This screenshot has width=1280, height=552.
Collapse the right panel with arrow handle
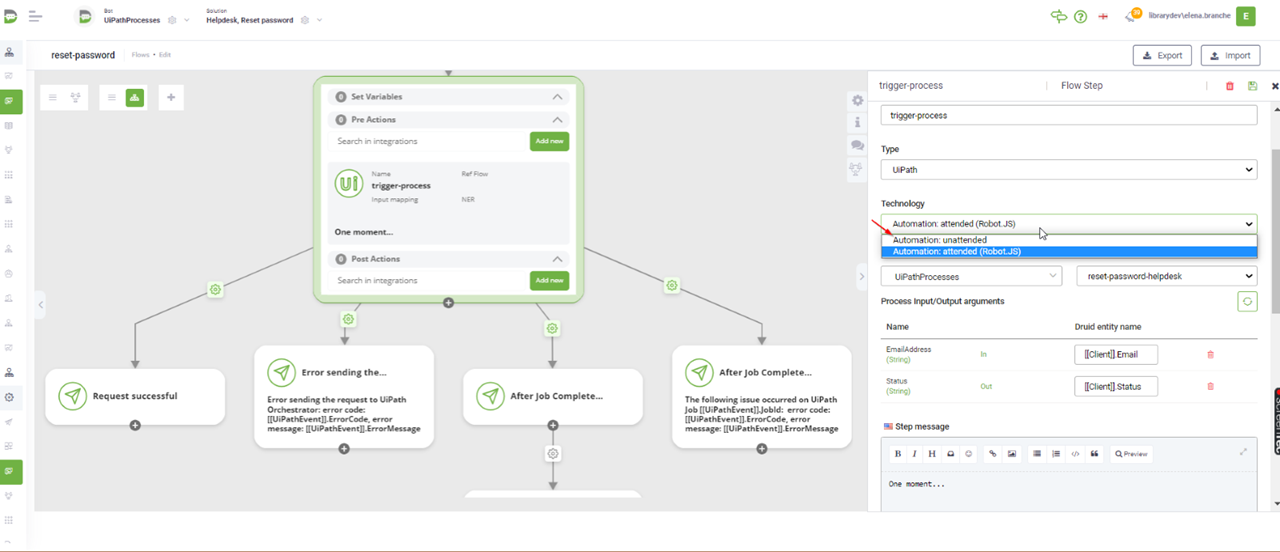point(863,276)
